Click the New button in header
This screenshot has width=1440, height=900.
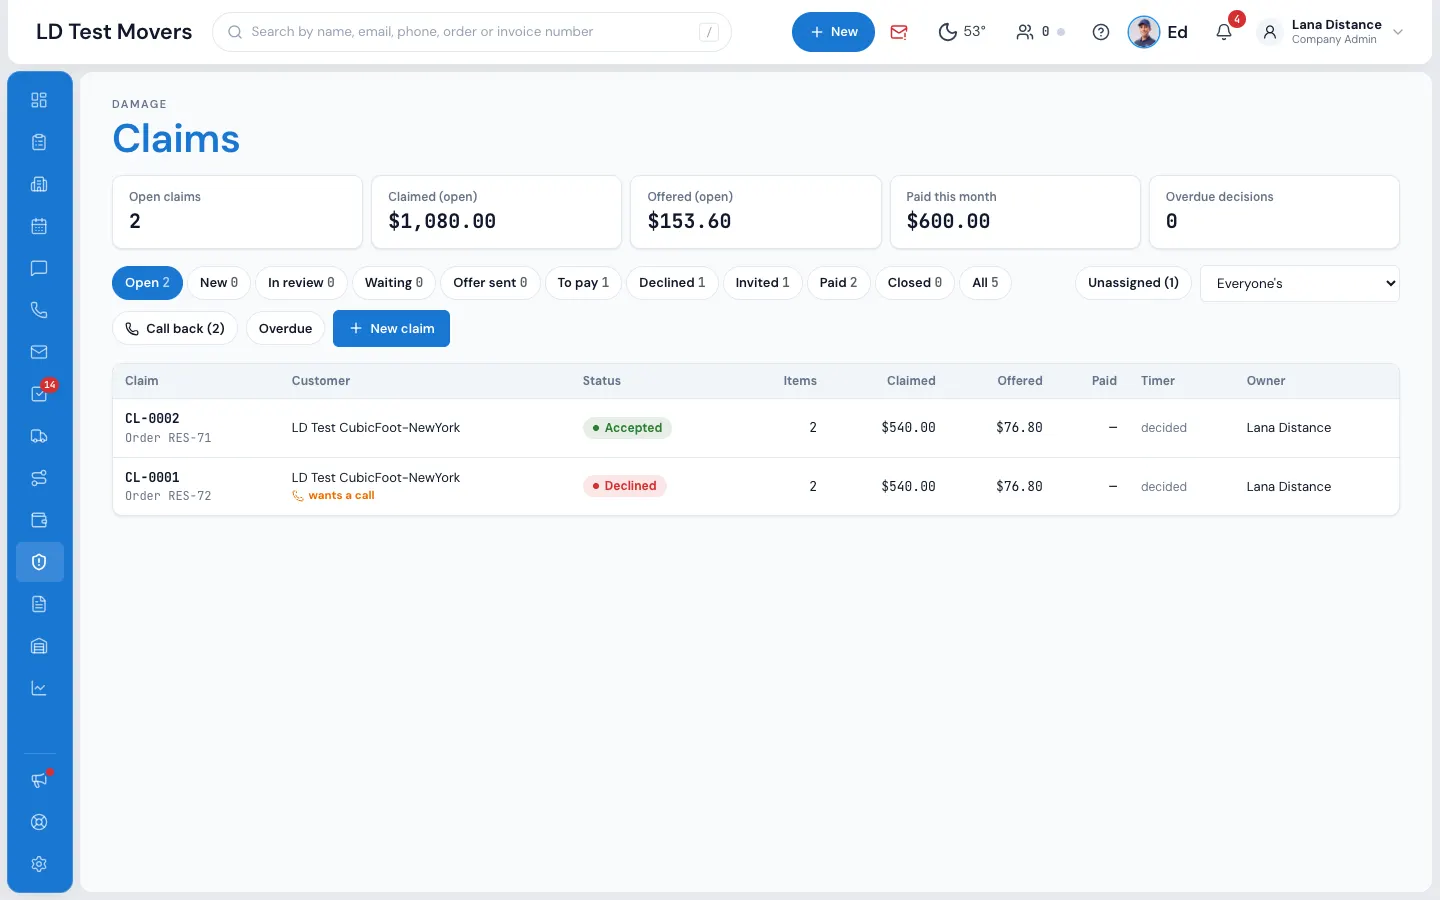pos(833,32)
